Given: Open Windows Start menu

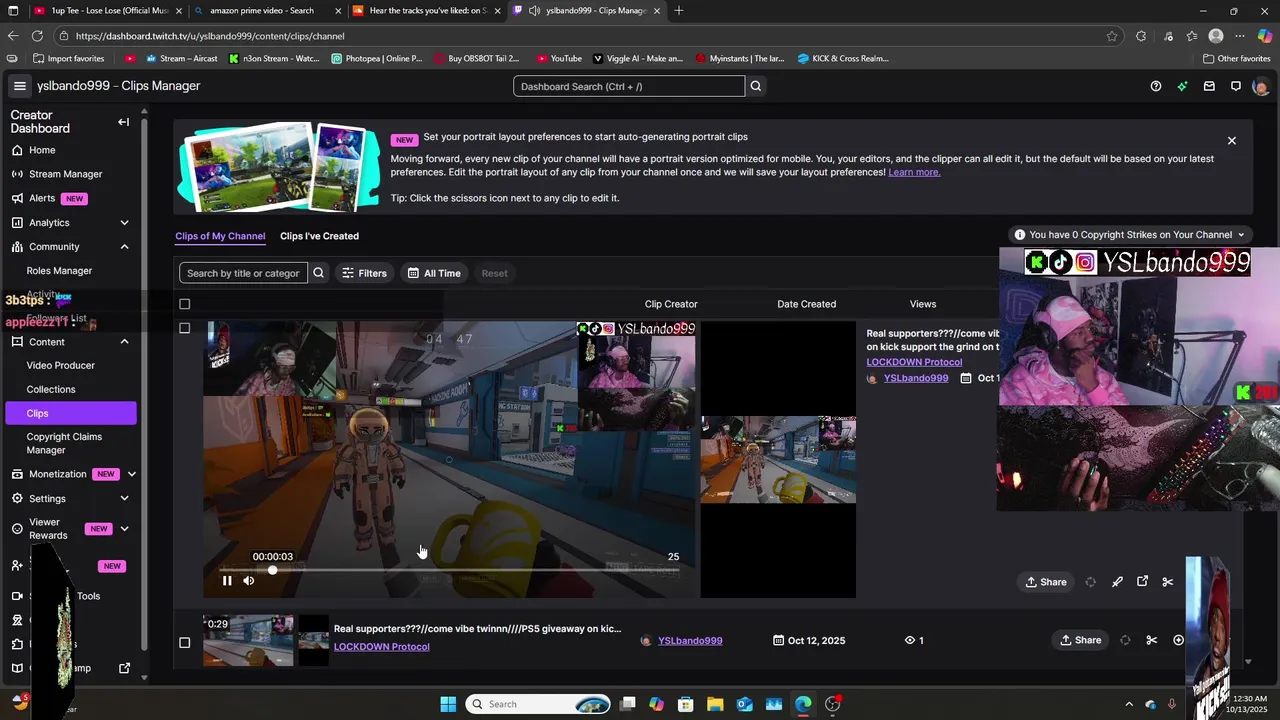Looking at the screenshot, I should point(448,704).
